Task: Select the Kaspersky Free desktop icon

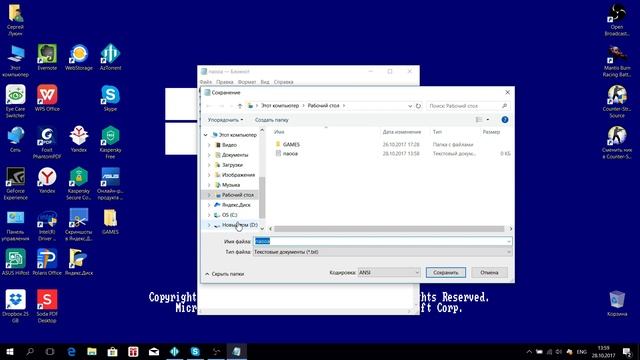Action: coord(110,142)
